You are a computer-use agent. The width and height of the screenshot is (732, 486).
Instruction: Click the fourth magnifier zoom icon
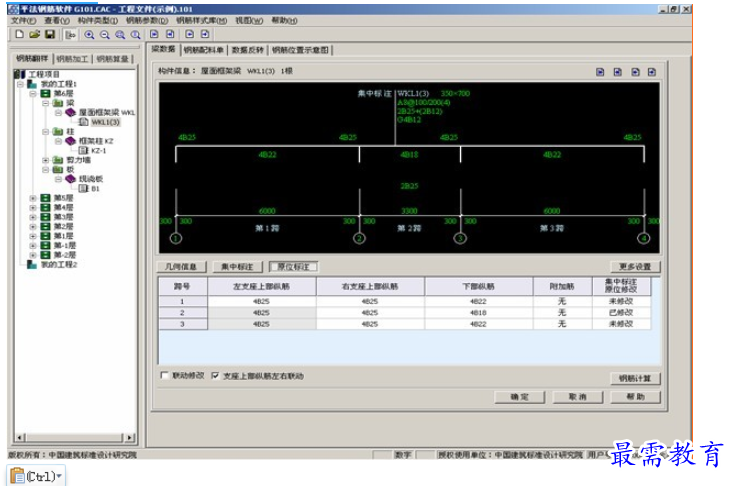coord(135,35)
